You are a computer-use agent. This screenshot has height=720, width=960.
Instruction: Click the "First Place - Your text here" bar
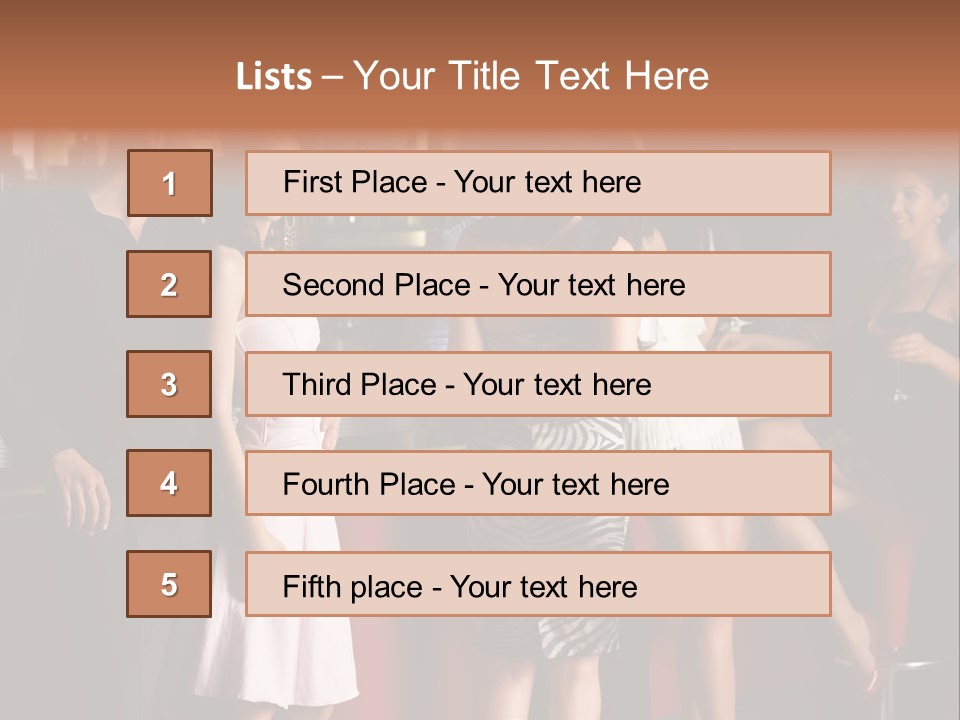tap(538, 183)
